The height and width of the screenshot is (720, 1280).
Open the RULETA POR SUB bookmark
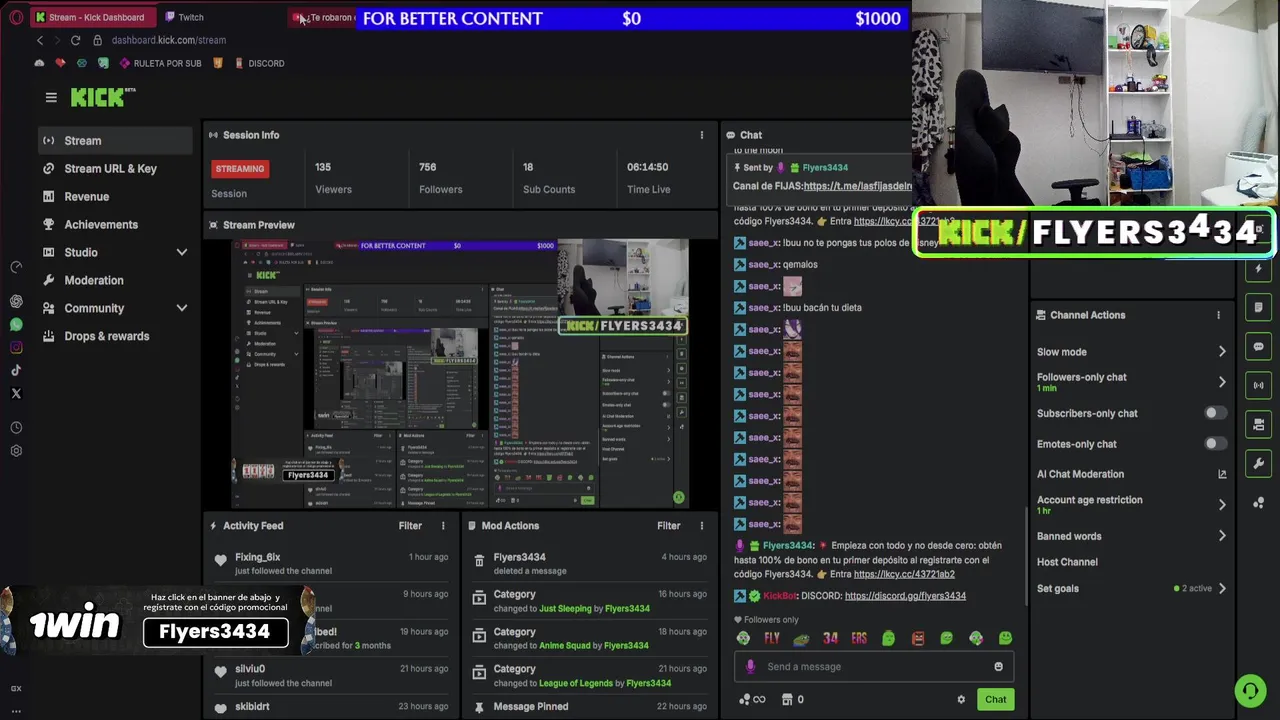coord(160,63)
